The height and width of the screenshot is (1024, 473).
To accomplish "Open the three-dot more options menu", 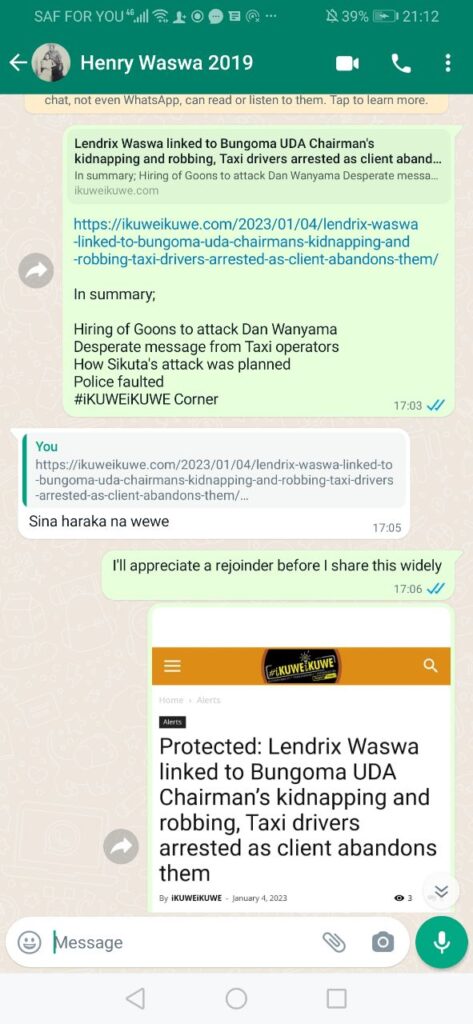I will [x=448, y=63].
